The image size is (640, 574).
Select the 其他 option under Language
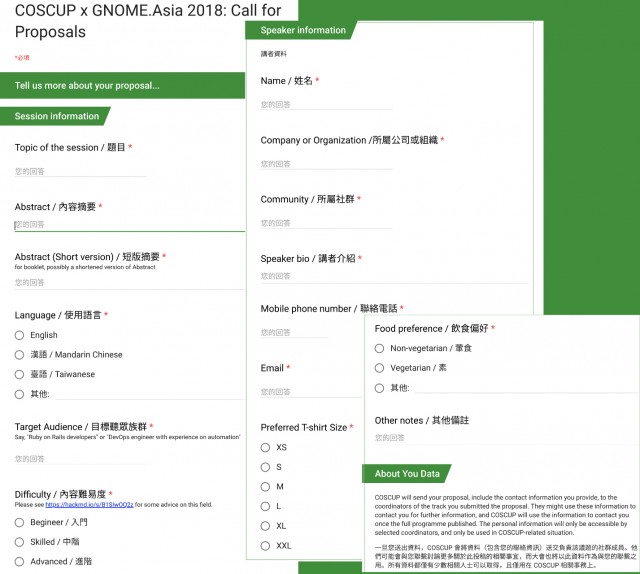[19, 394]
